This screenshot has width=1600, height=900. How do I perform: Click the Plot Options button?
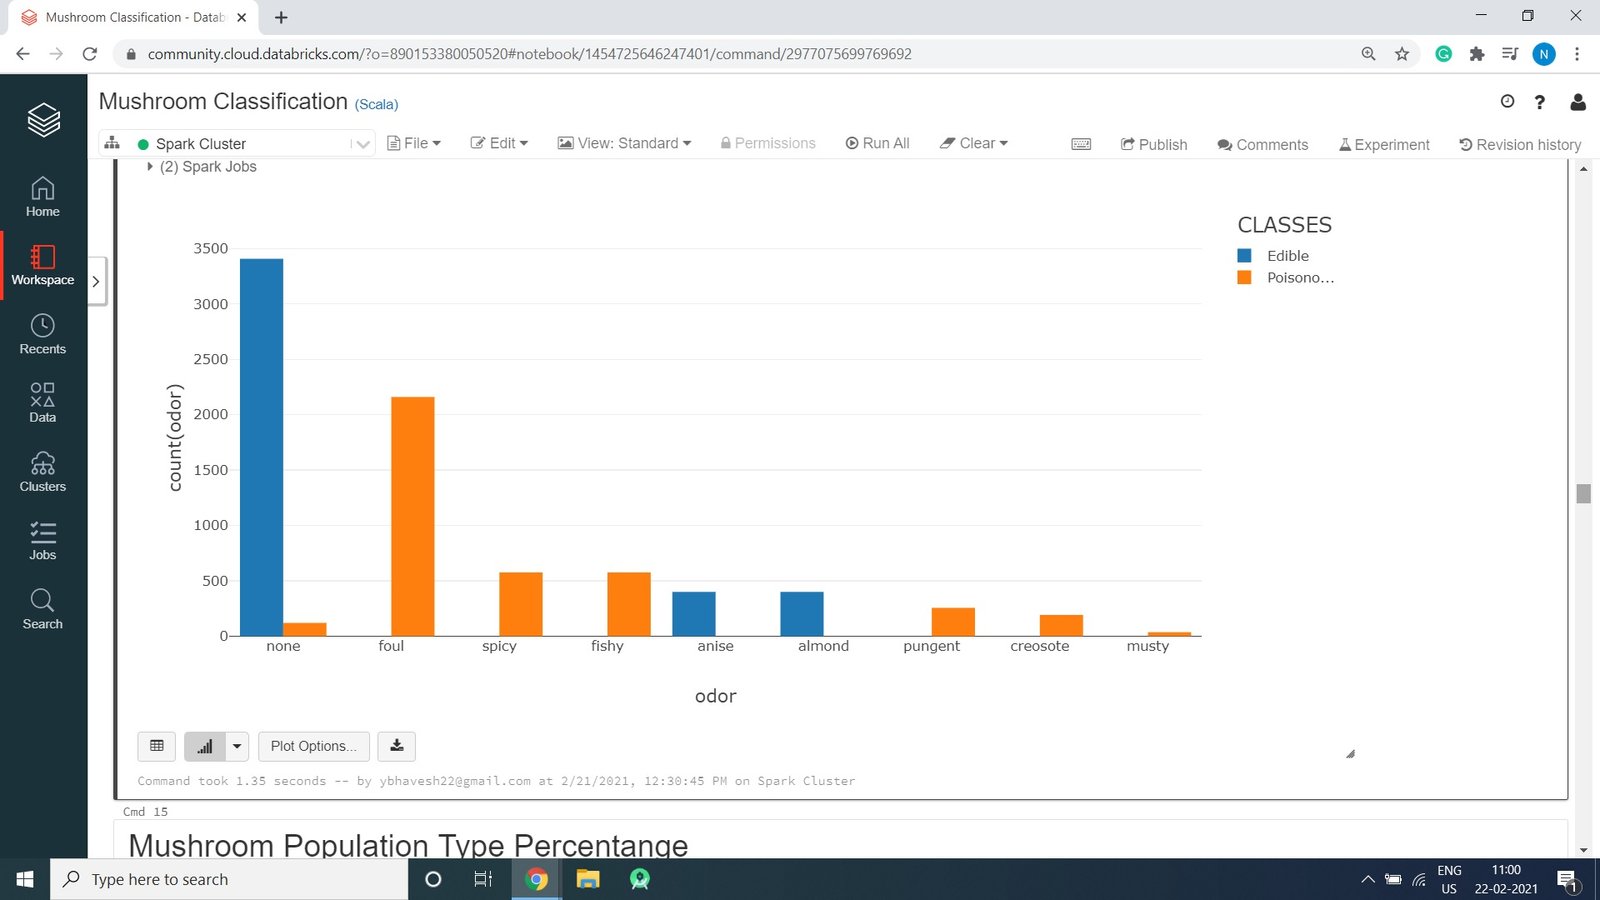[313, 746]
